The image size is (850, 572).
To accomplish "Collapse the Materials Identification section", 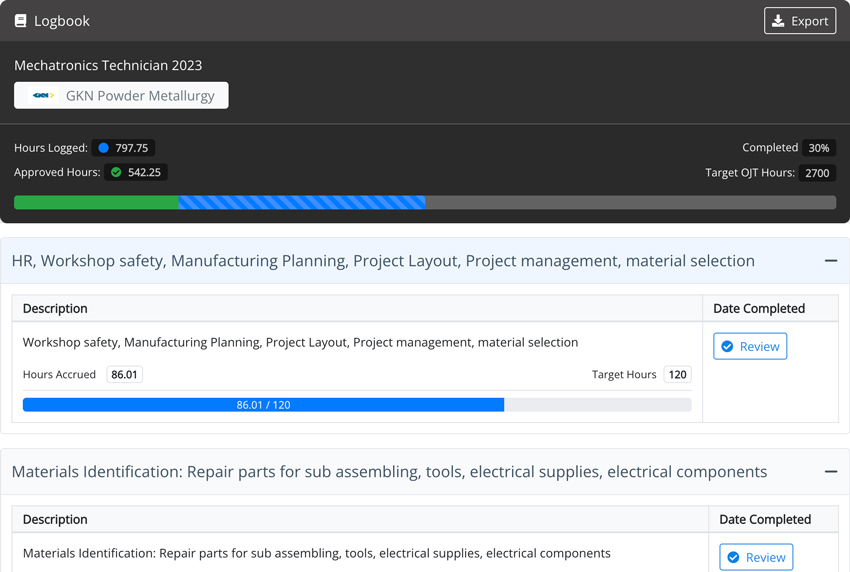I will [x=830, y=472].
